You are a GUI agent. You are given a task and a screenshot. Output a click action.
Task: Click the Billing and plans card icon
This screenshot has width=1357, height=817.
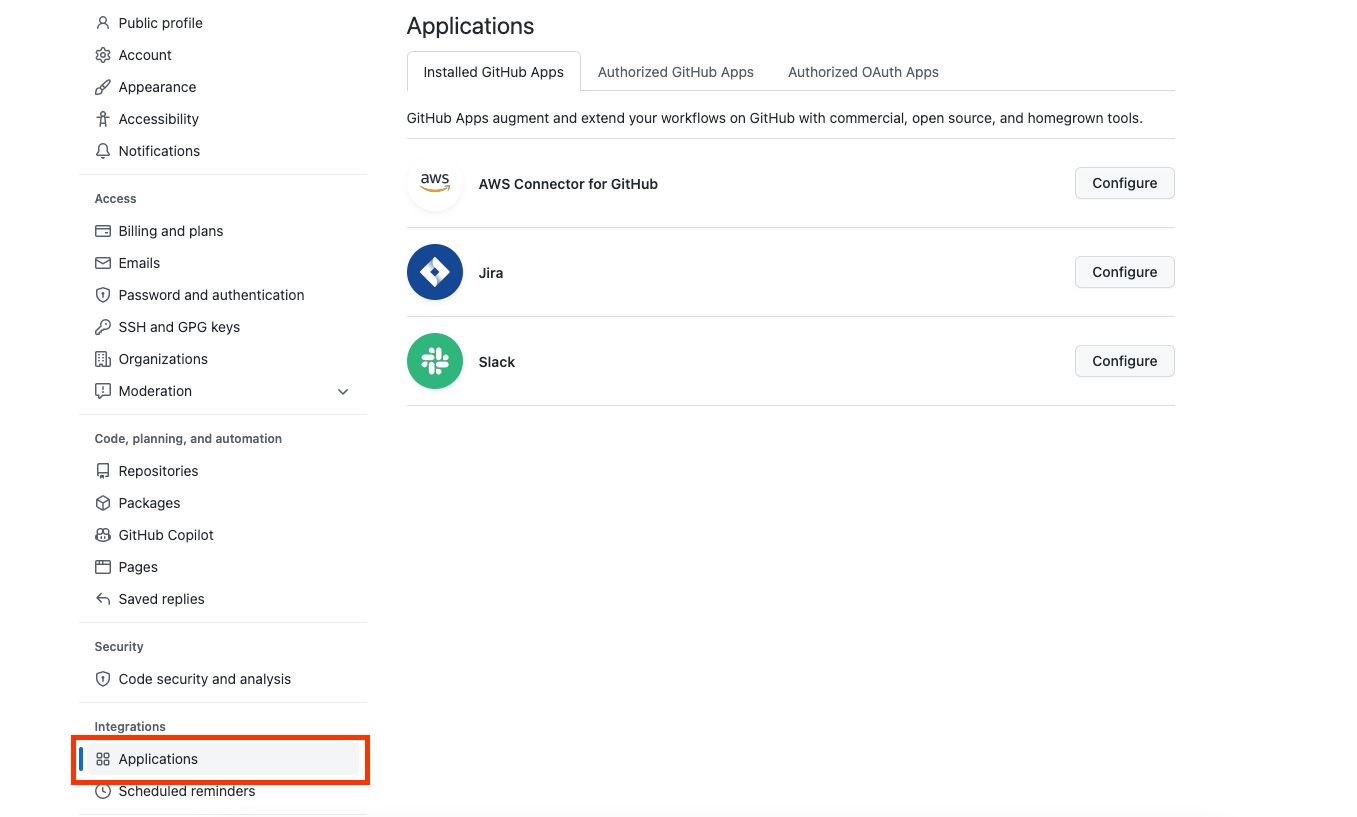tap(102, 231)
